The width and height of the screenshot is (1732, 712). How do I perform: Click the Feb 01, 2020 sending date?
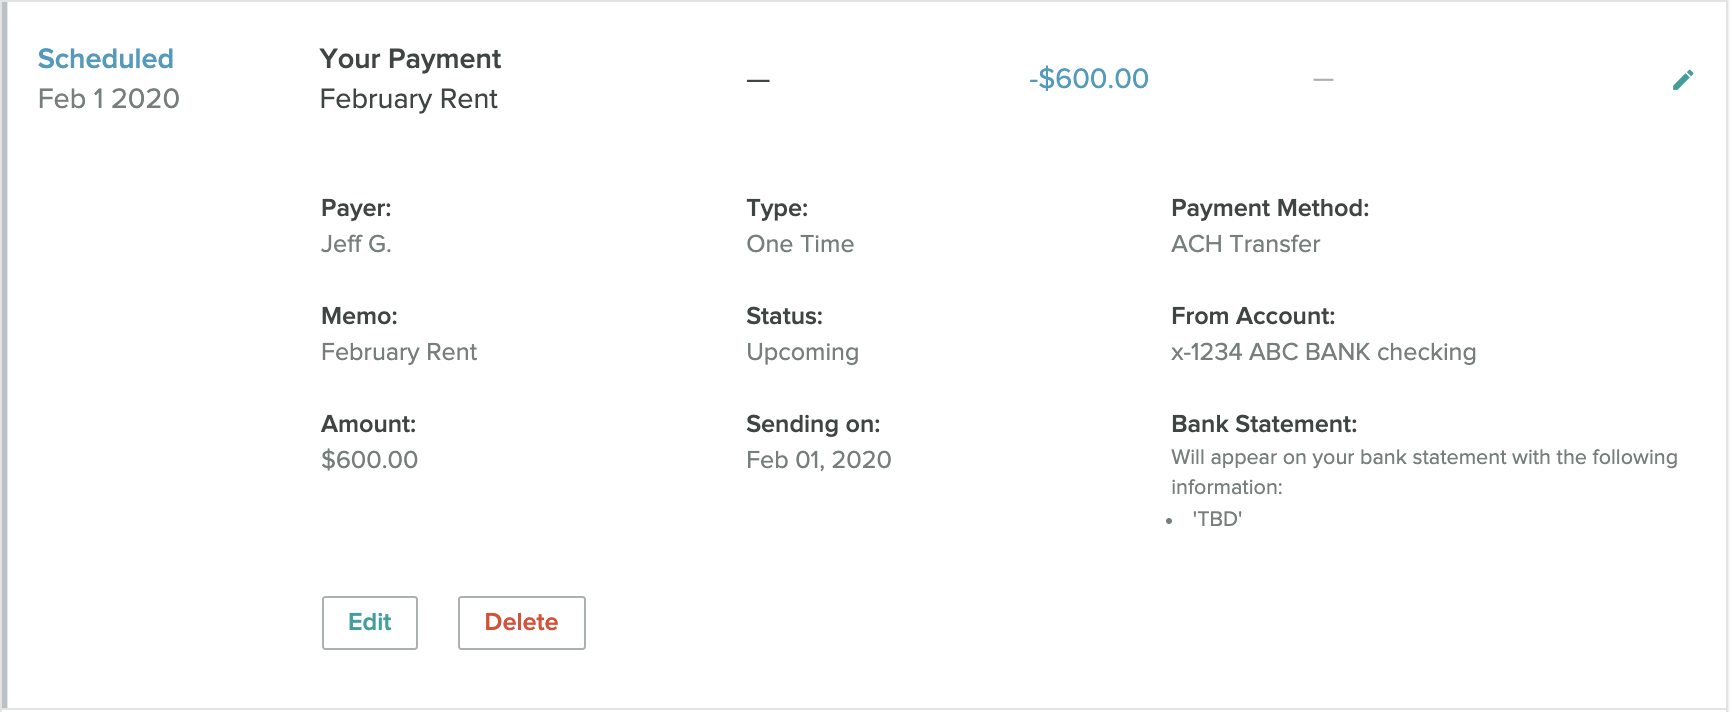[x=818, y=460]
